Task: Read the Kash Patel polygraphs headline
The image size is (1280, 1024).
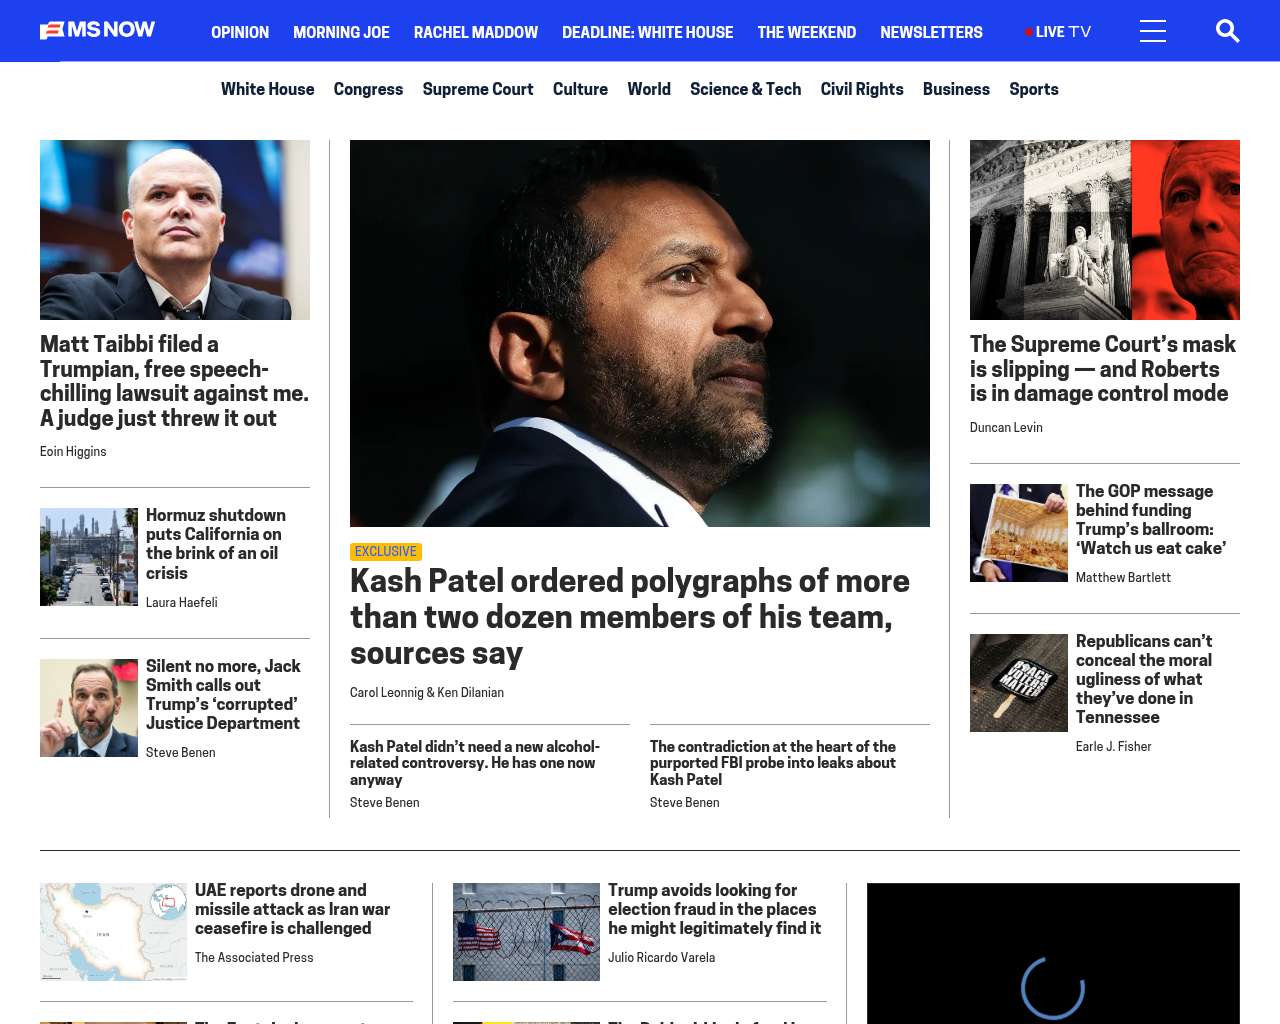Action: [630, 617]
